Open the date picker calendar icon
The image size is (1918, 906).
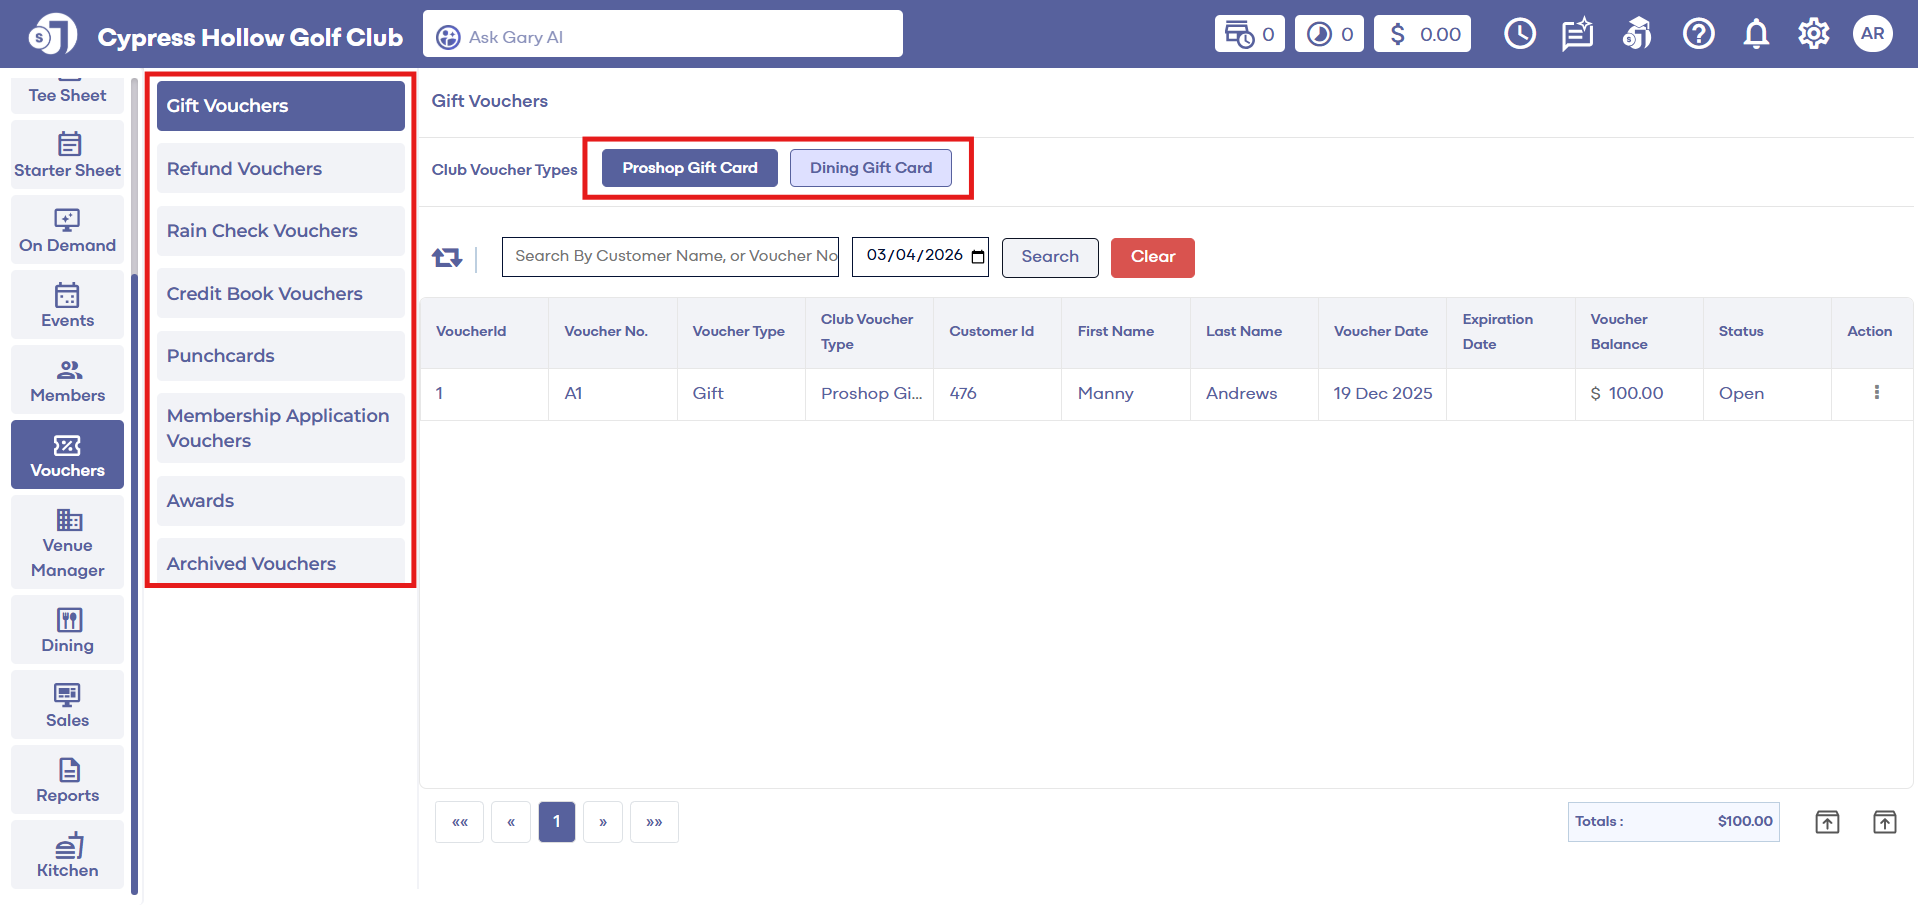pos(978,257)
